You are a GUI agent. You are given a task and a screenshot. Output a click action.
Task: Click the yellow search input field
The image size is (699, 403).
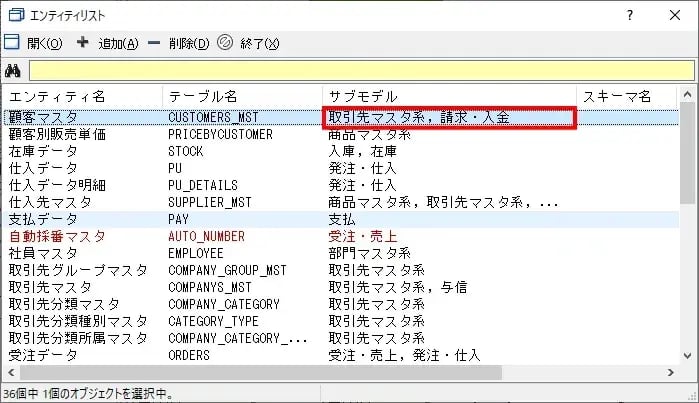click(360, 71)
